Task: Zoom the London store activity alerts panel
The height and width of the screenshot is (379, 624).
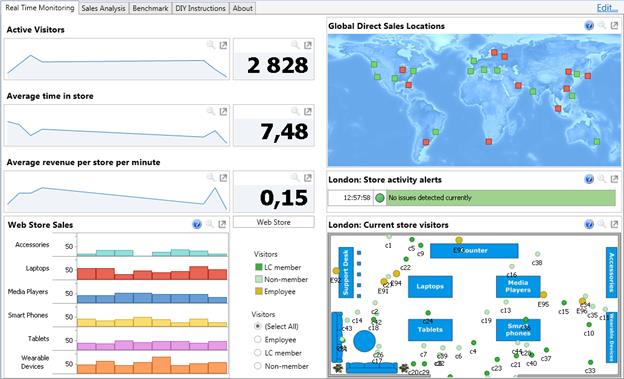Action: click(x=602, y=179)
